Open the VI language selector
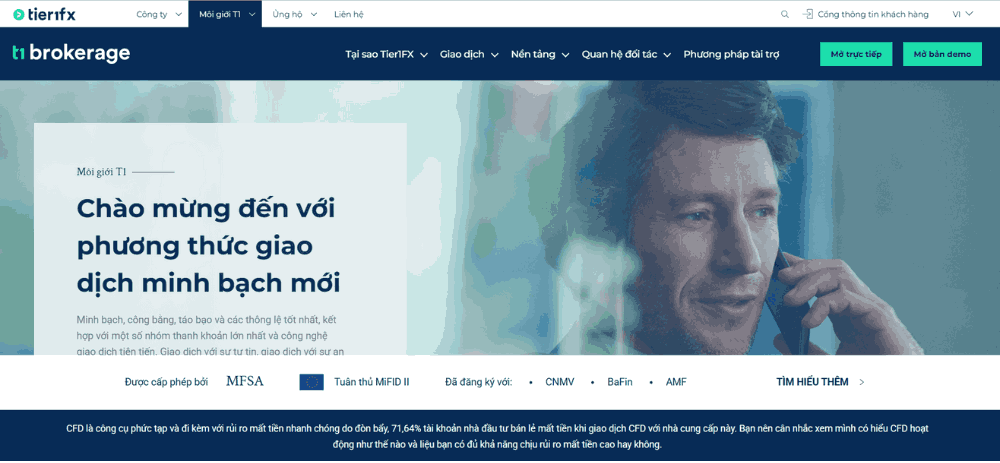Viewport: 1000px width, 463px height. click(962, 14)
